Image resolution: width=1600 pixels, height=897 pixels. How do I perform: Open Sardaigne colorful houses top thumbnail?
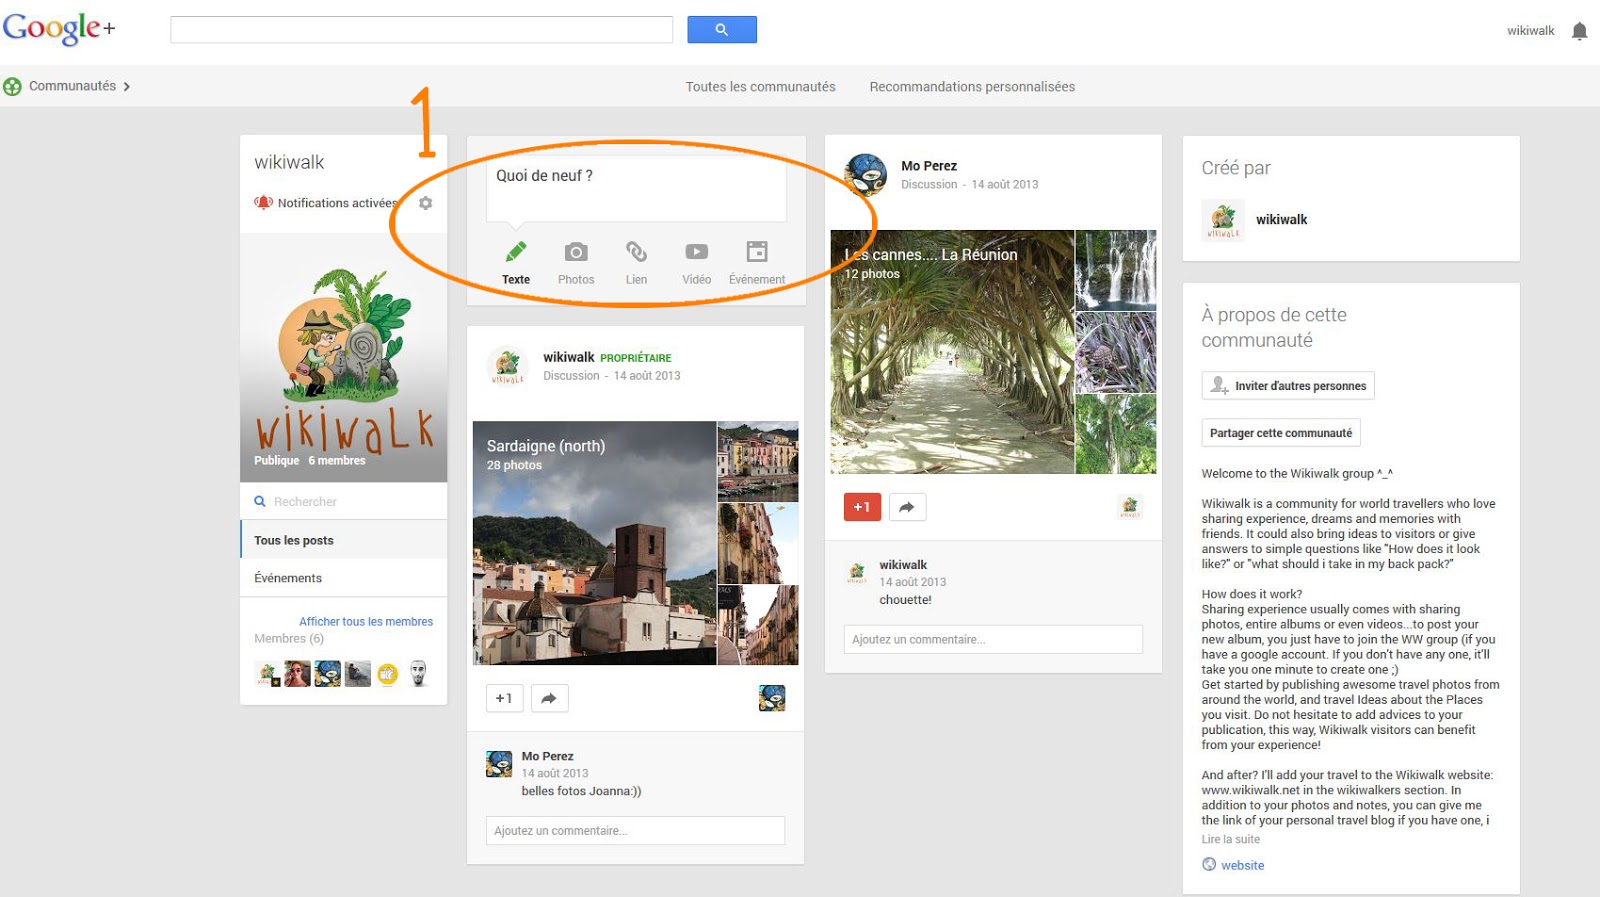tap(758, 461)
